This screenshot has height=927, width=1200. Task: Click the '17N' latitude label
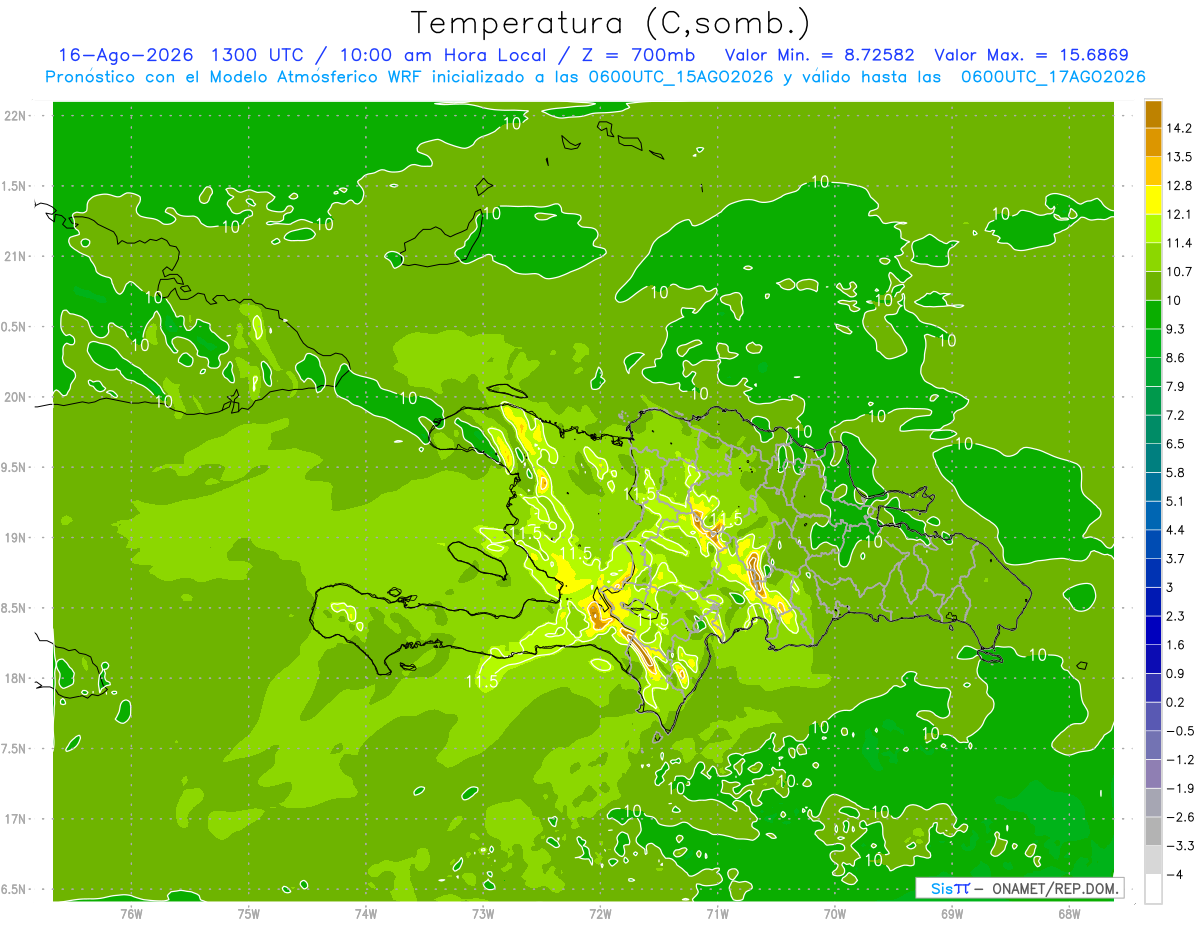(14, 819)
